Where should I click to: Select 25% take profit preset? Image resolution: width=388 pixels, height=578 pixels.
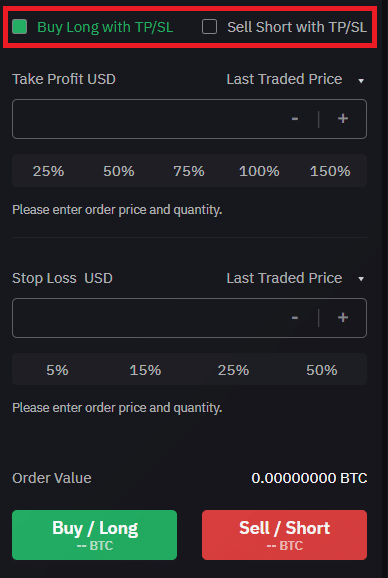tap(48, 171)
